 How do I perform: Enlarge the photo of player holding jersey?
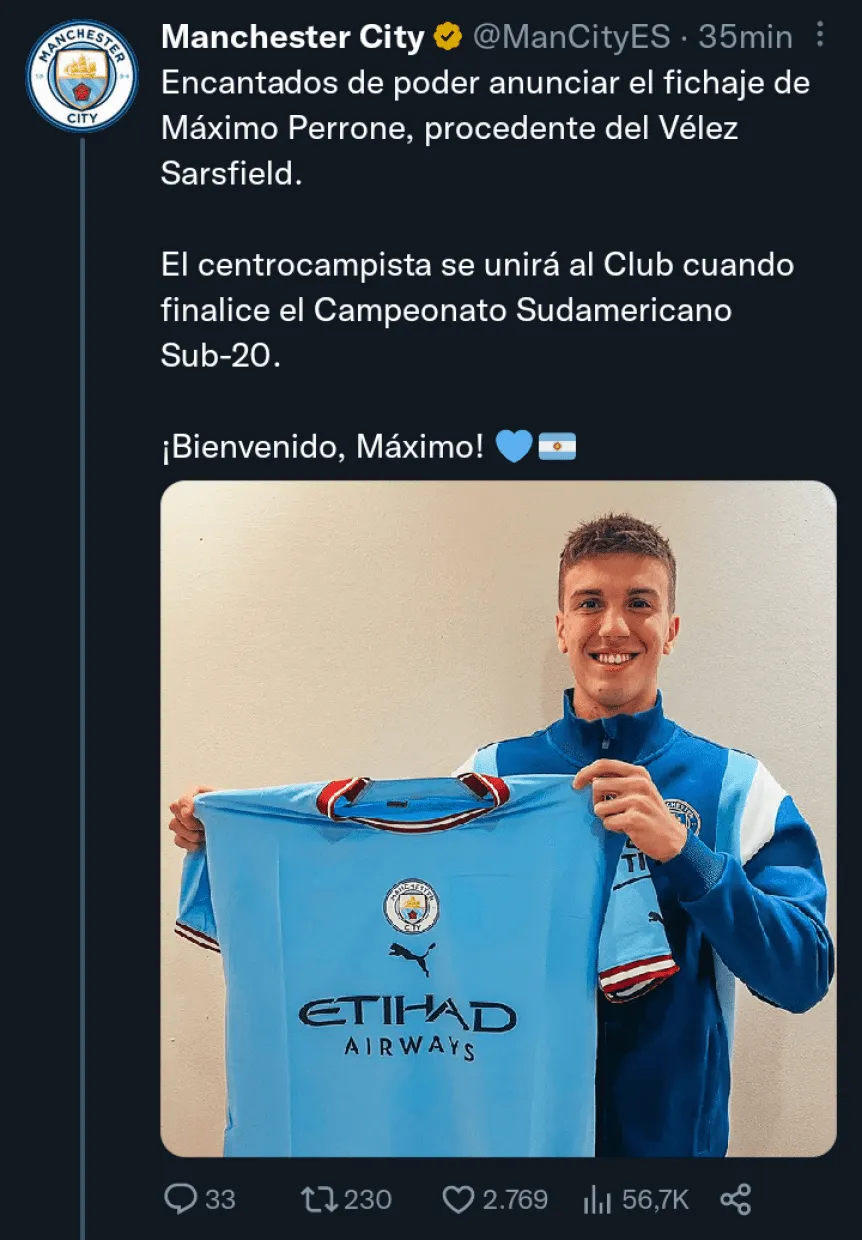(x=498, y=818)
